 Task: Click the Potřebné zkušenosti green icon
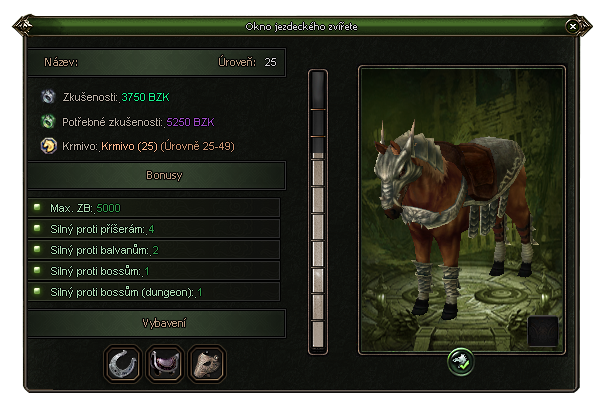pos(48,121)
